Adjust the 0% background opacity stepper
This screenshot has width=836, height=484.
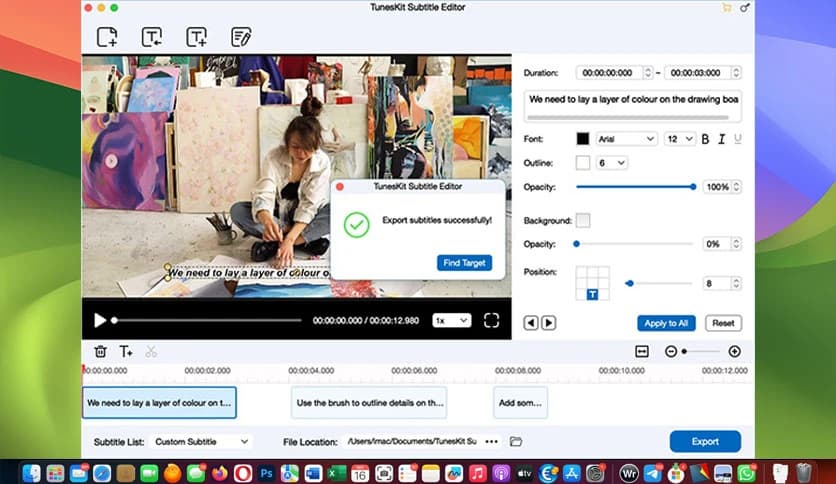[736, 244]
